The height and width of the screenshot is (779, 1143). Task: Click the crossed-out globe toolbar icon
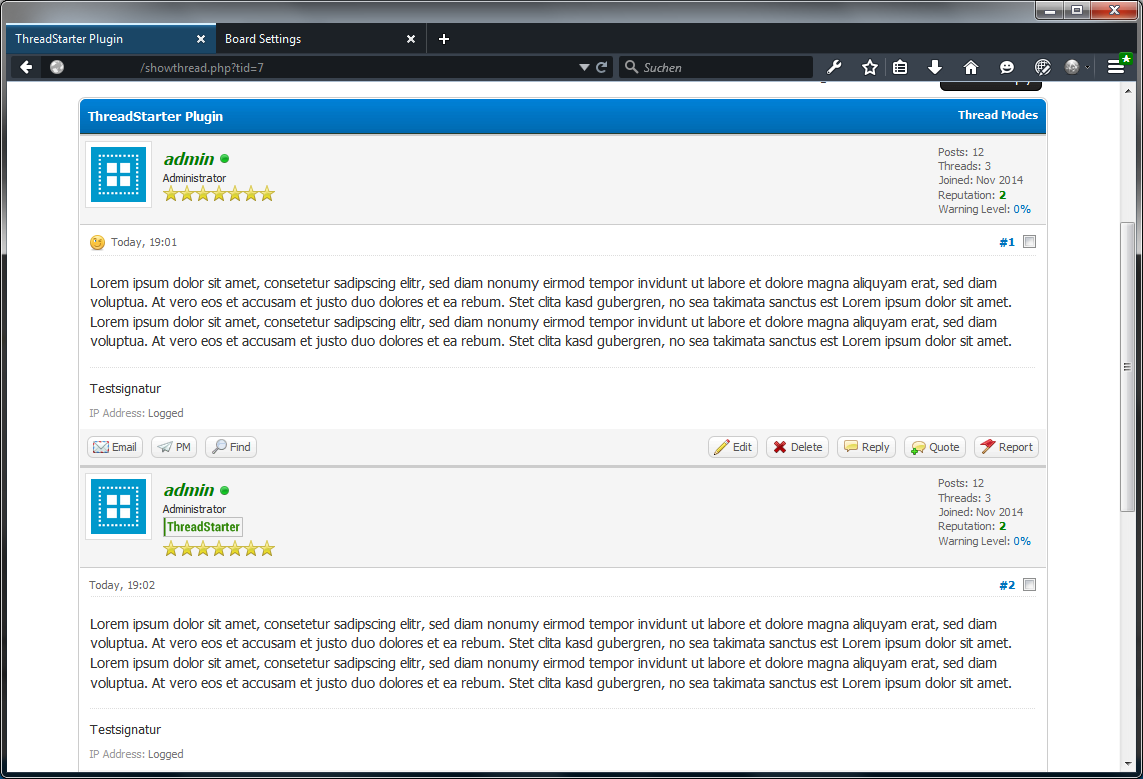click(1042, 67)
